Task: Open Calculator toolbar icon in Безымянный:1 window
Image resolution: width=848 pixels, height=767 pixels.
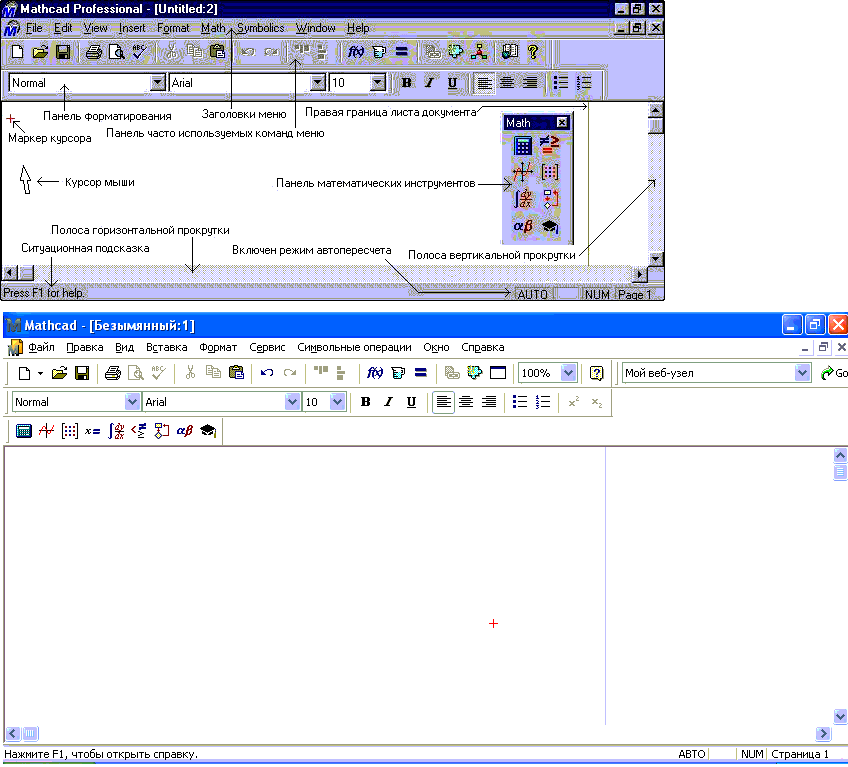Action: pyautogui.click(x=24, y=431)
